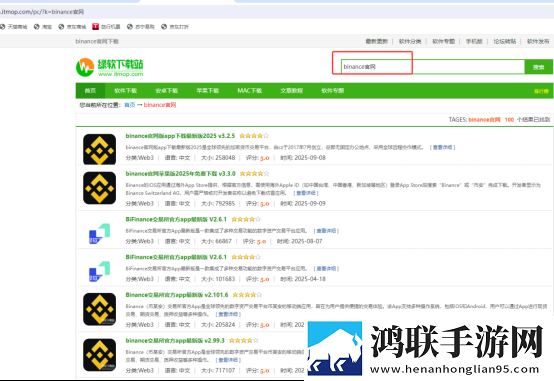Click the Binance app icon for v3.3.0
This screenshot has height=381, width=554.
(100, 188)
